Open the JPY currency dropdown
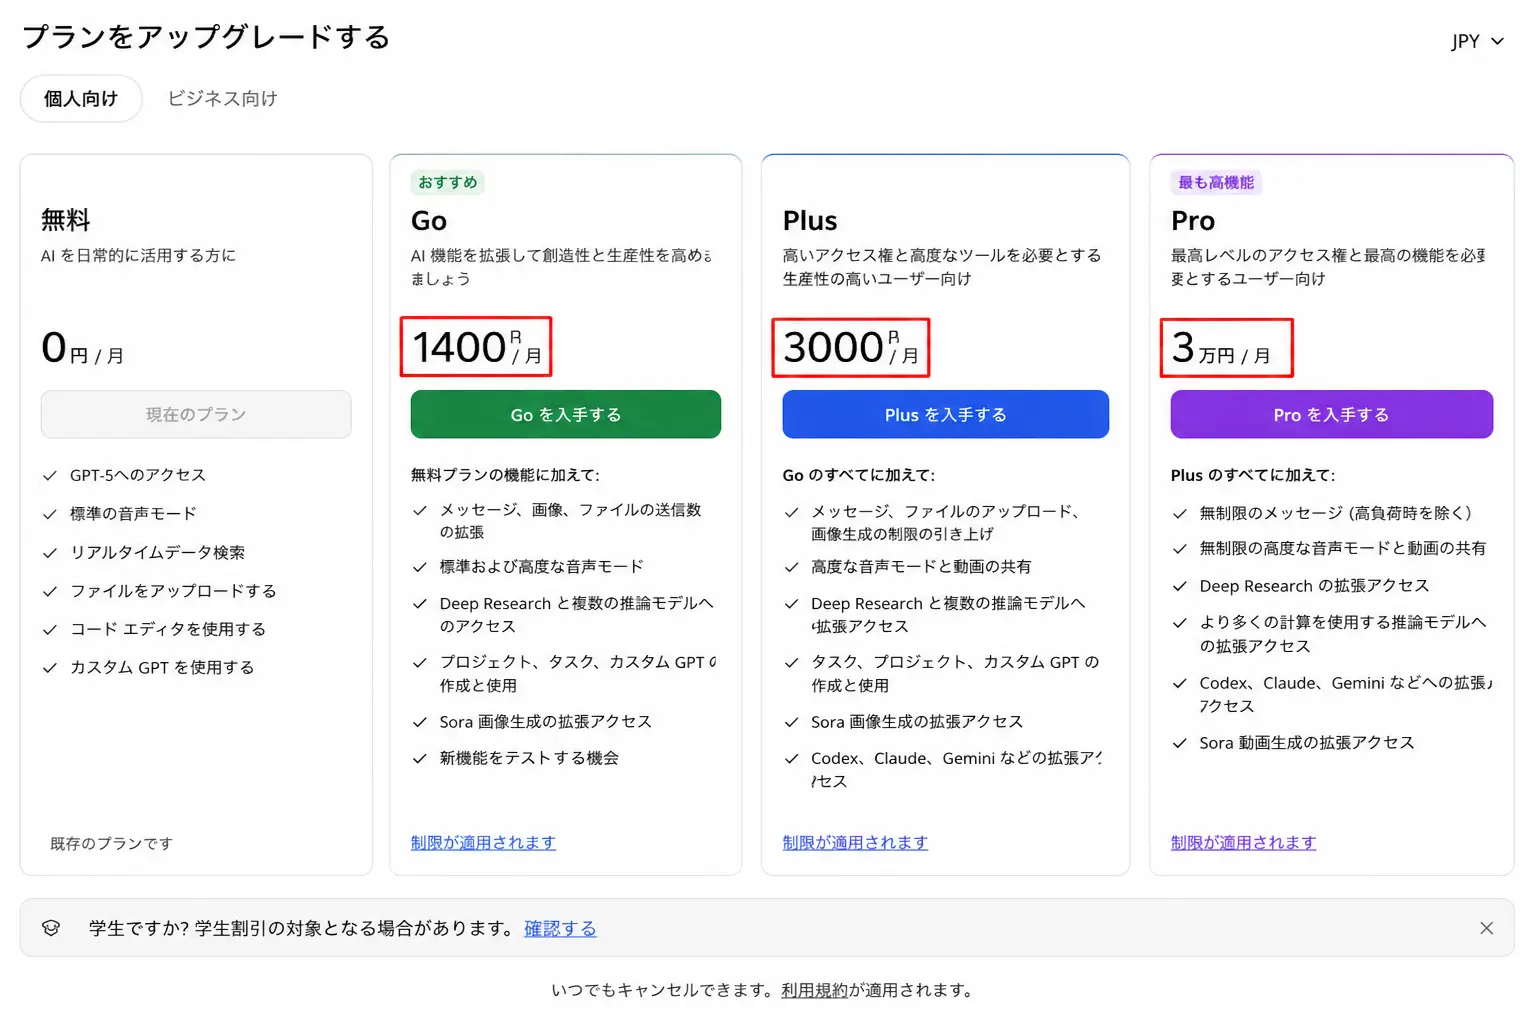1536x1024 pixels. (1477, 41)
